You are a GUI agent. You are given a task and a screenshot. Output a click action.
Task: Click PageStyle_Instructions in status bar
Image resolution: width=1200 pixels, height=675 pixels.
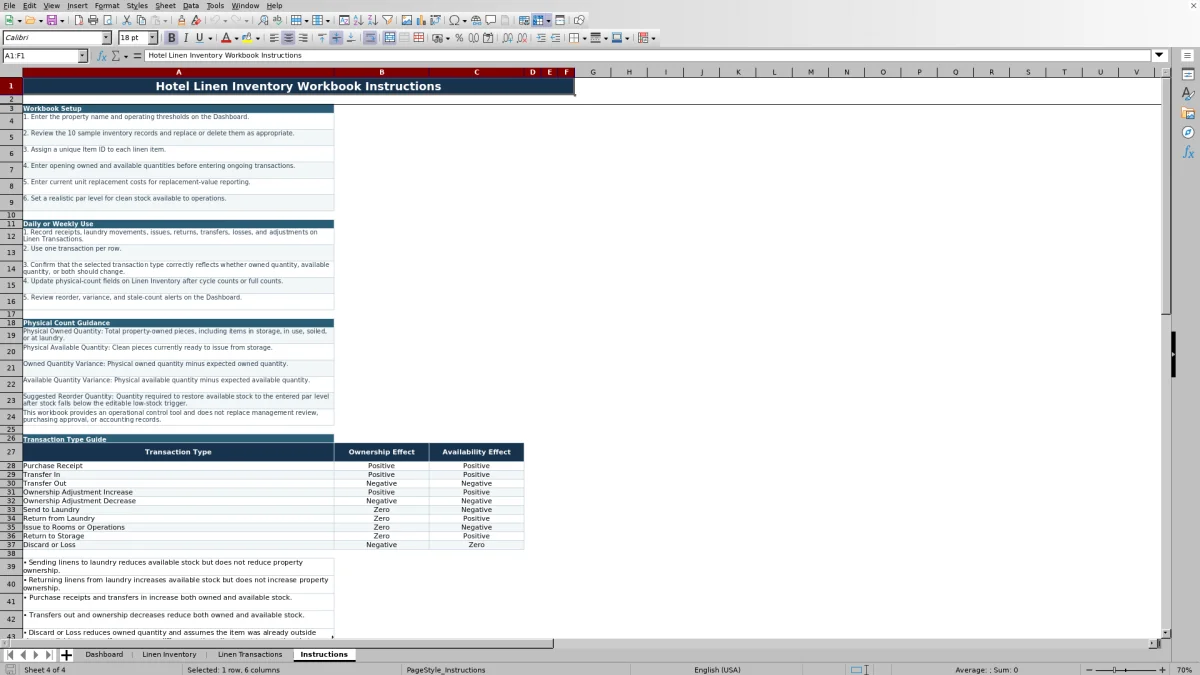446,669
